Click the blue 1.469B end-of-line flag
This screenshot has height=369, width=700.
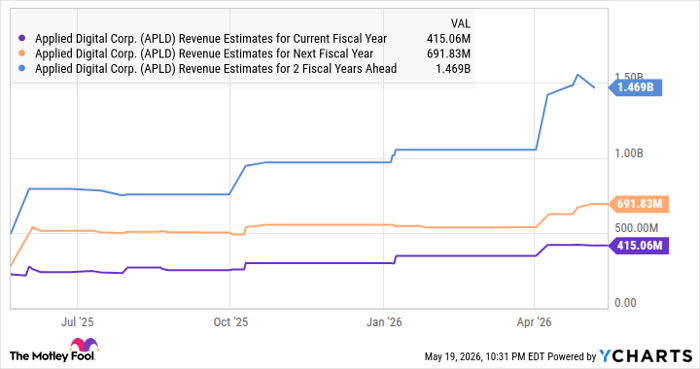coord(635,87)
